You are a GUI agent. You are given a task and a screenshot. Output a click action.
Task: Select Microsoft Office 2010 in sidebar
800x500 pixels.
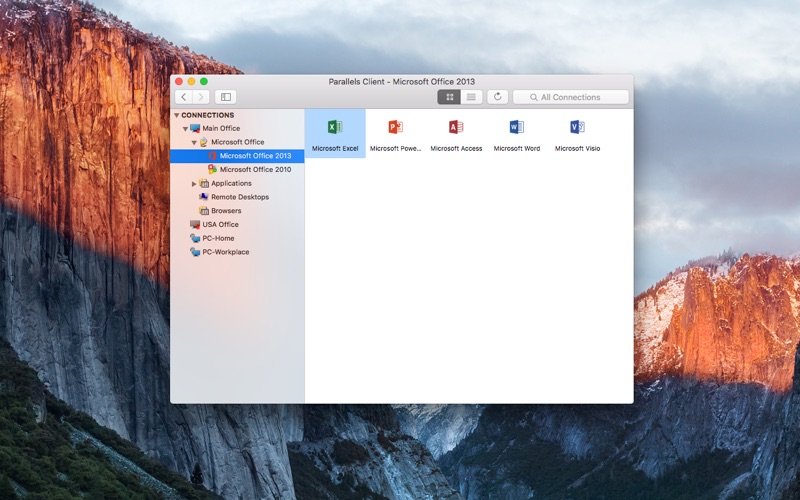click(x=255, y=170)
